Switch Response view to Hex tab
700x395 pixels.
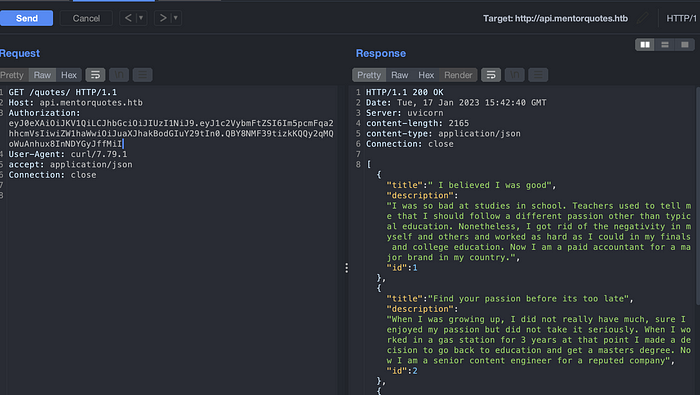(426, 75)
